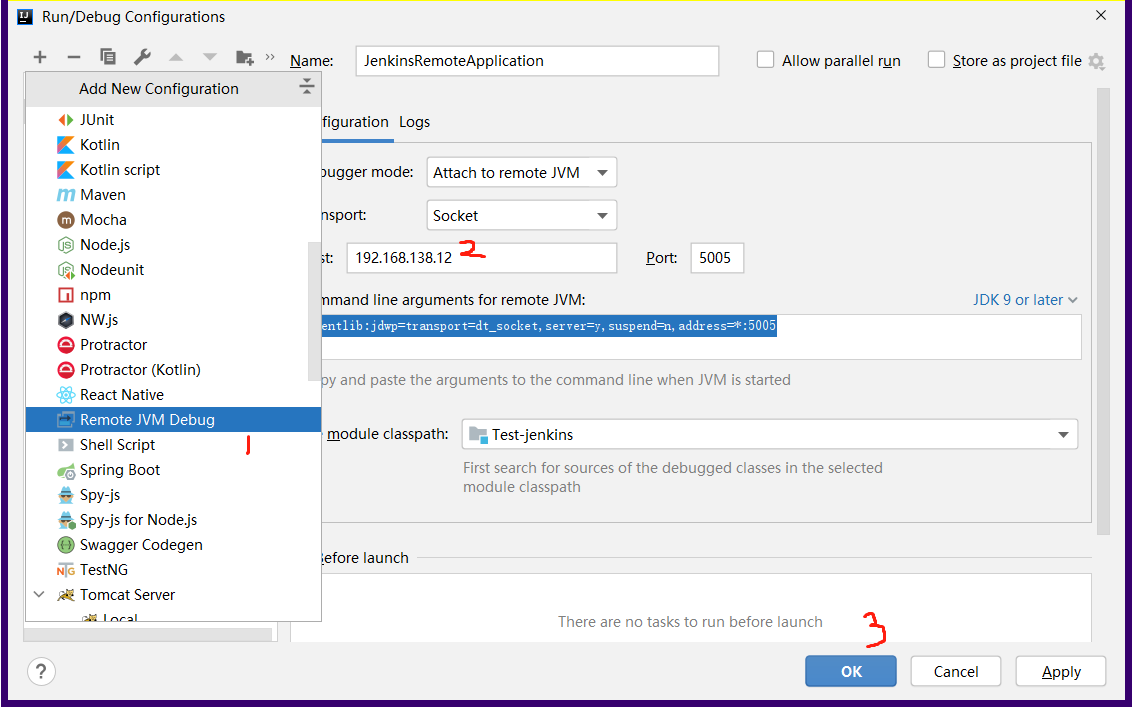The image size is (1133, 708).
Task: Select JUnit configuration type
Action: coord(173,120)
